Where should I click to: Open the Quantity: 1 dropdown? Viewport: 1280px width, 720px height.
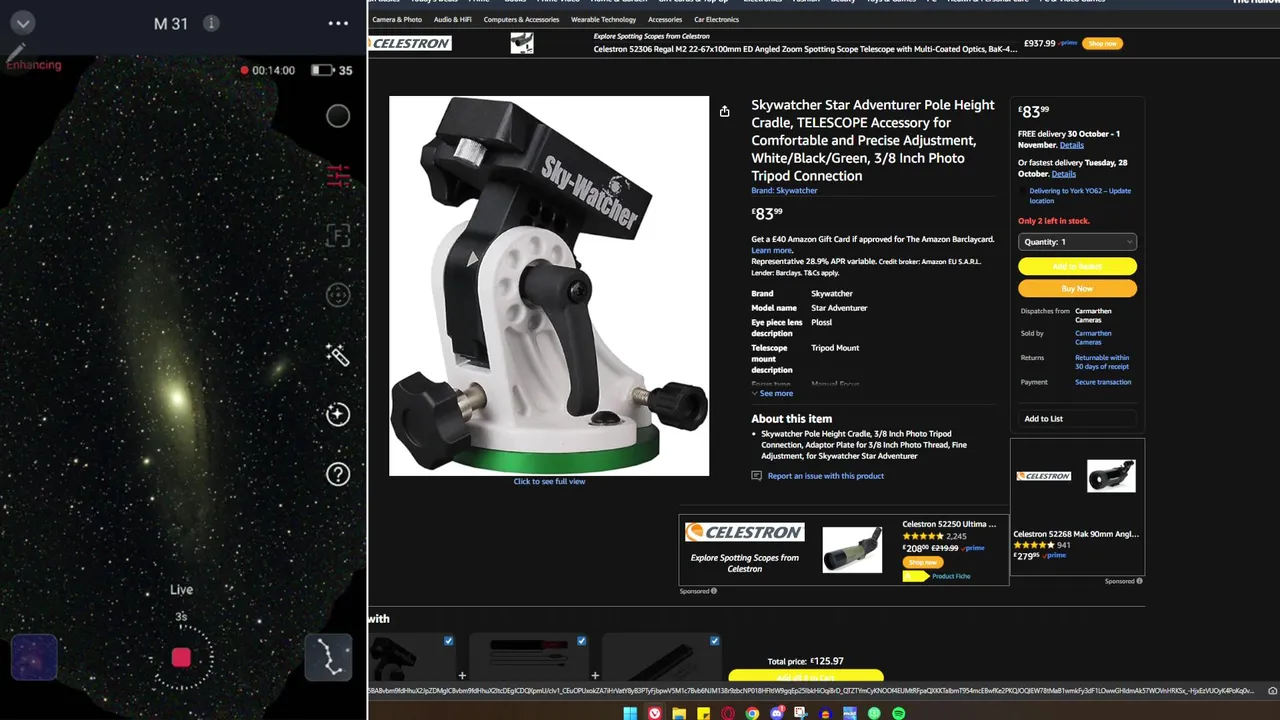coord(1077,242)
